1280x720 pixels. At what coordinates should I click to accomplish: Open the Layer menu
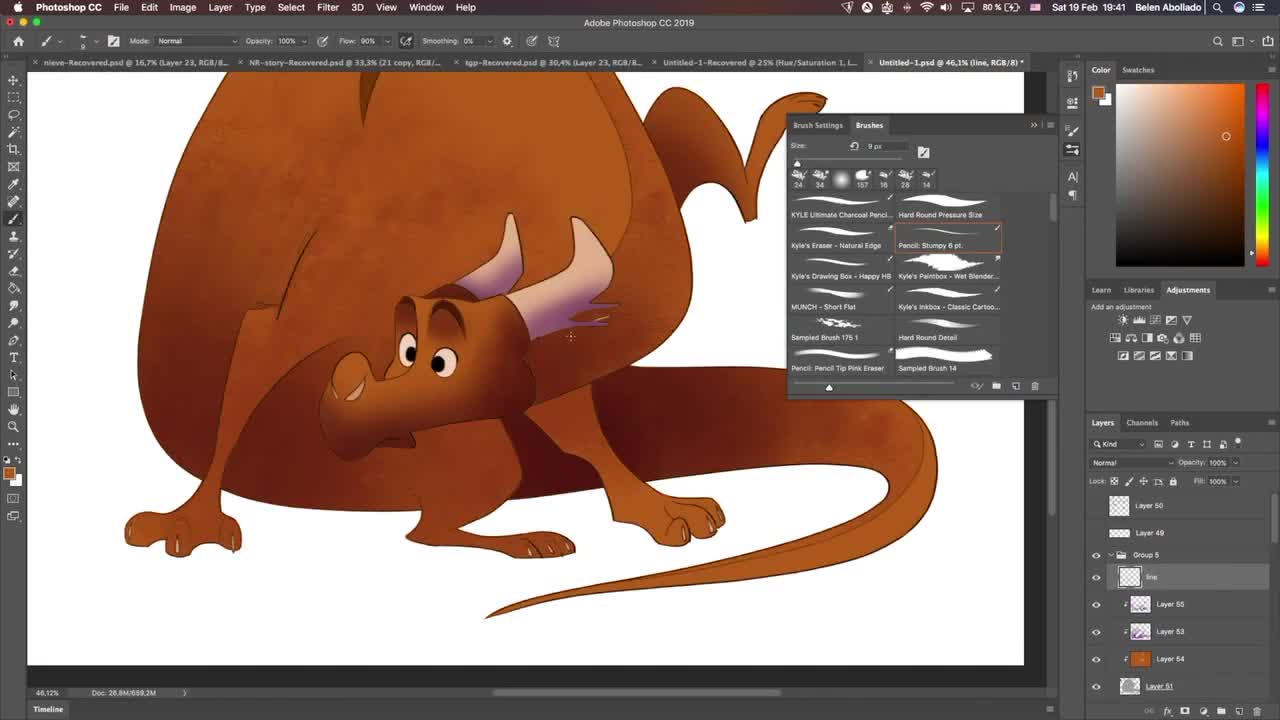(x=220, y=7)
